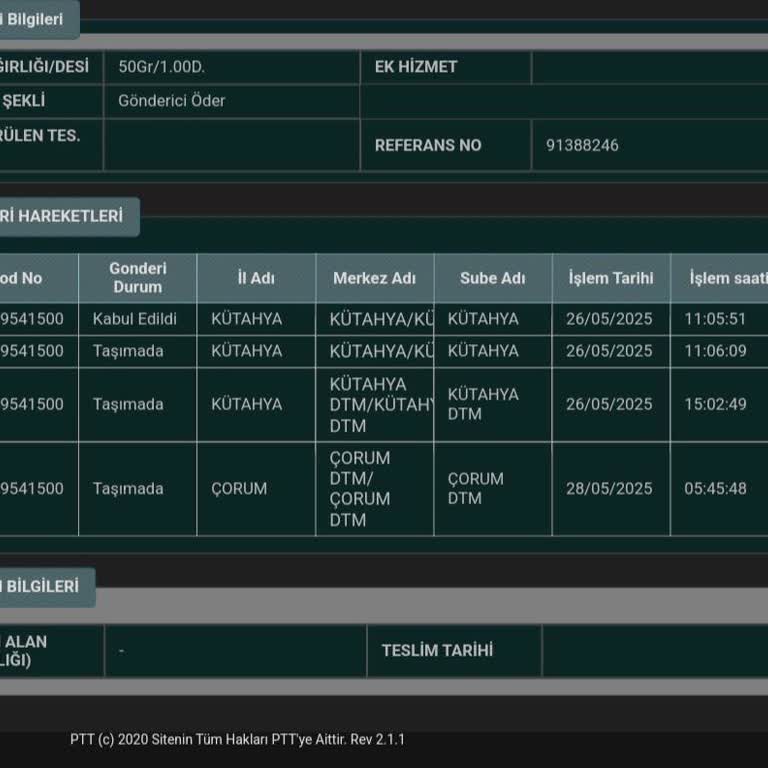Viewport: 768px width, 768px height.
Task: Click the EK HİZMET label
Action: pos(416,67)
